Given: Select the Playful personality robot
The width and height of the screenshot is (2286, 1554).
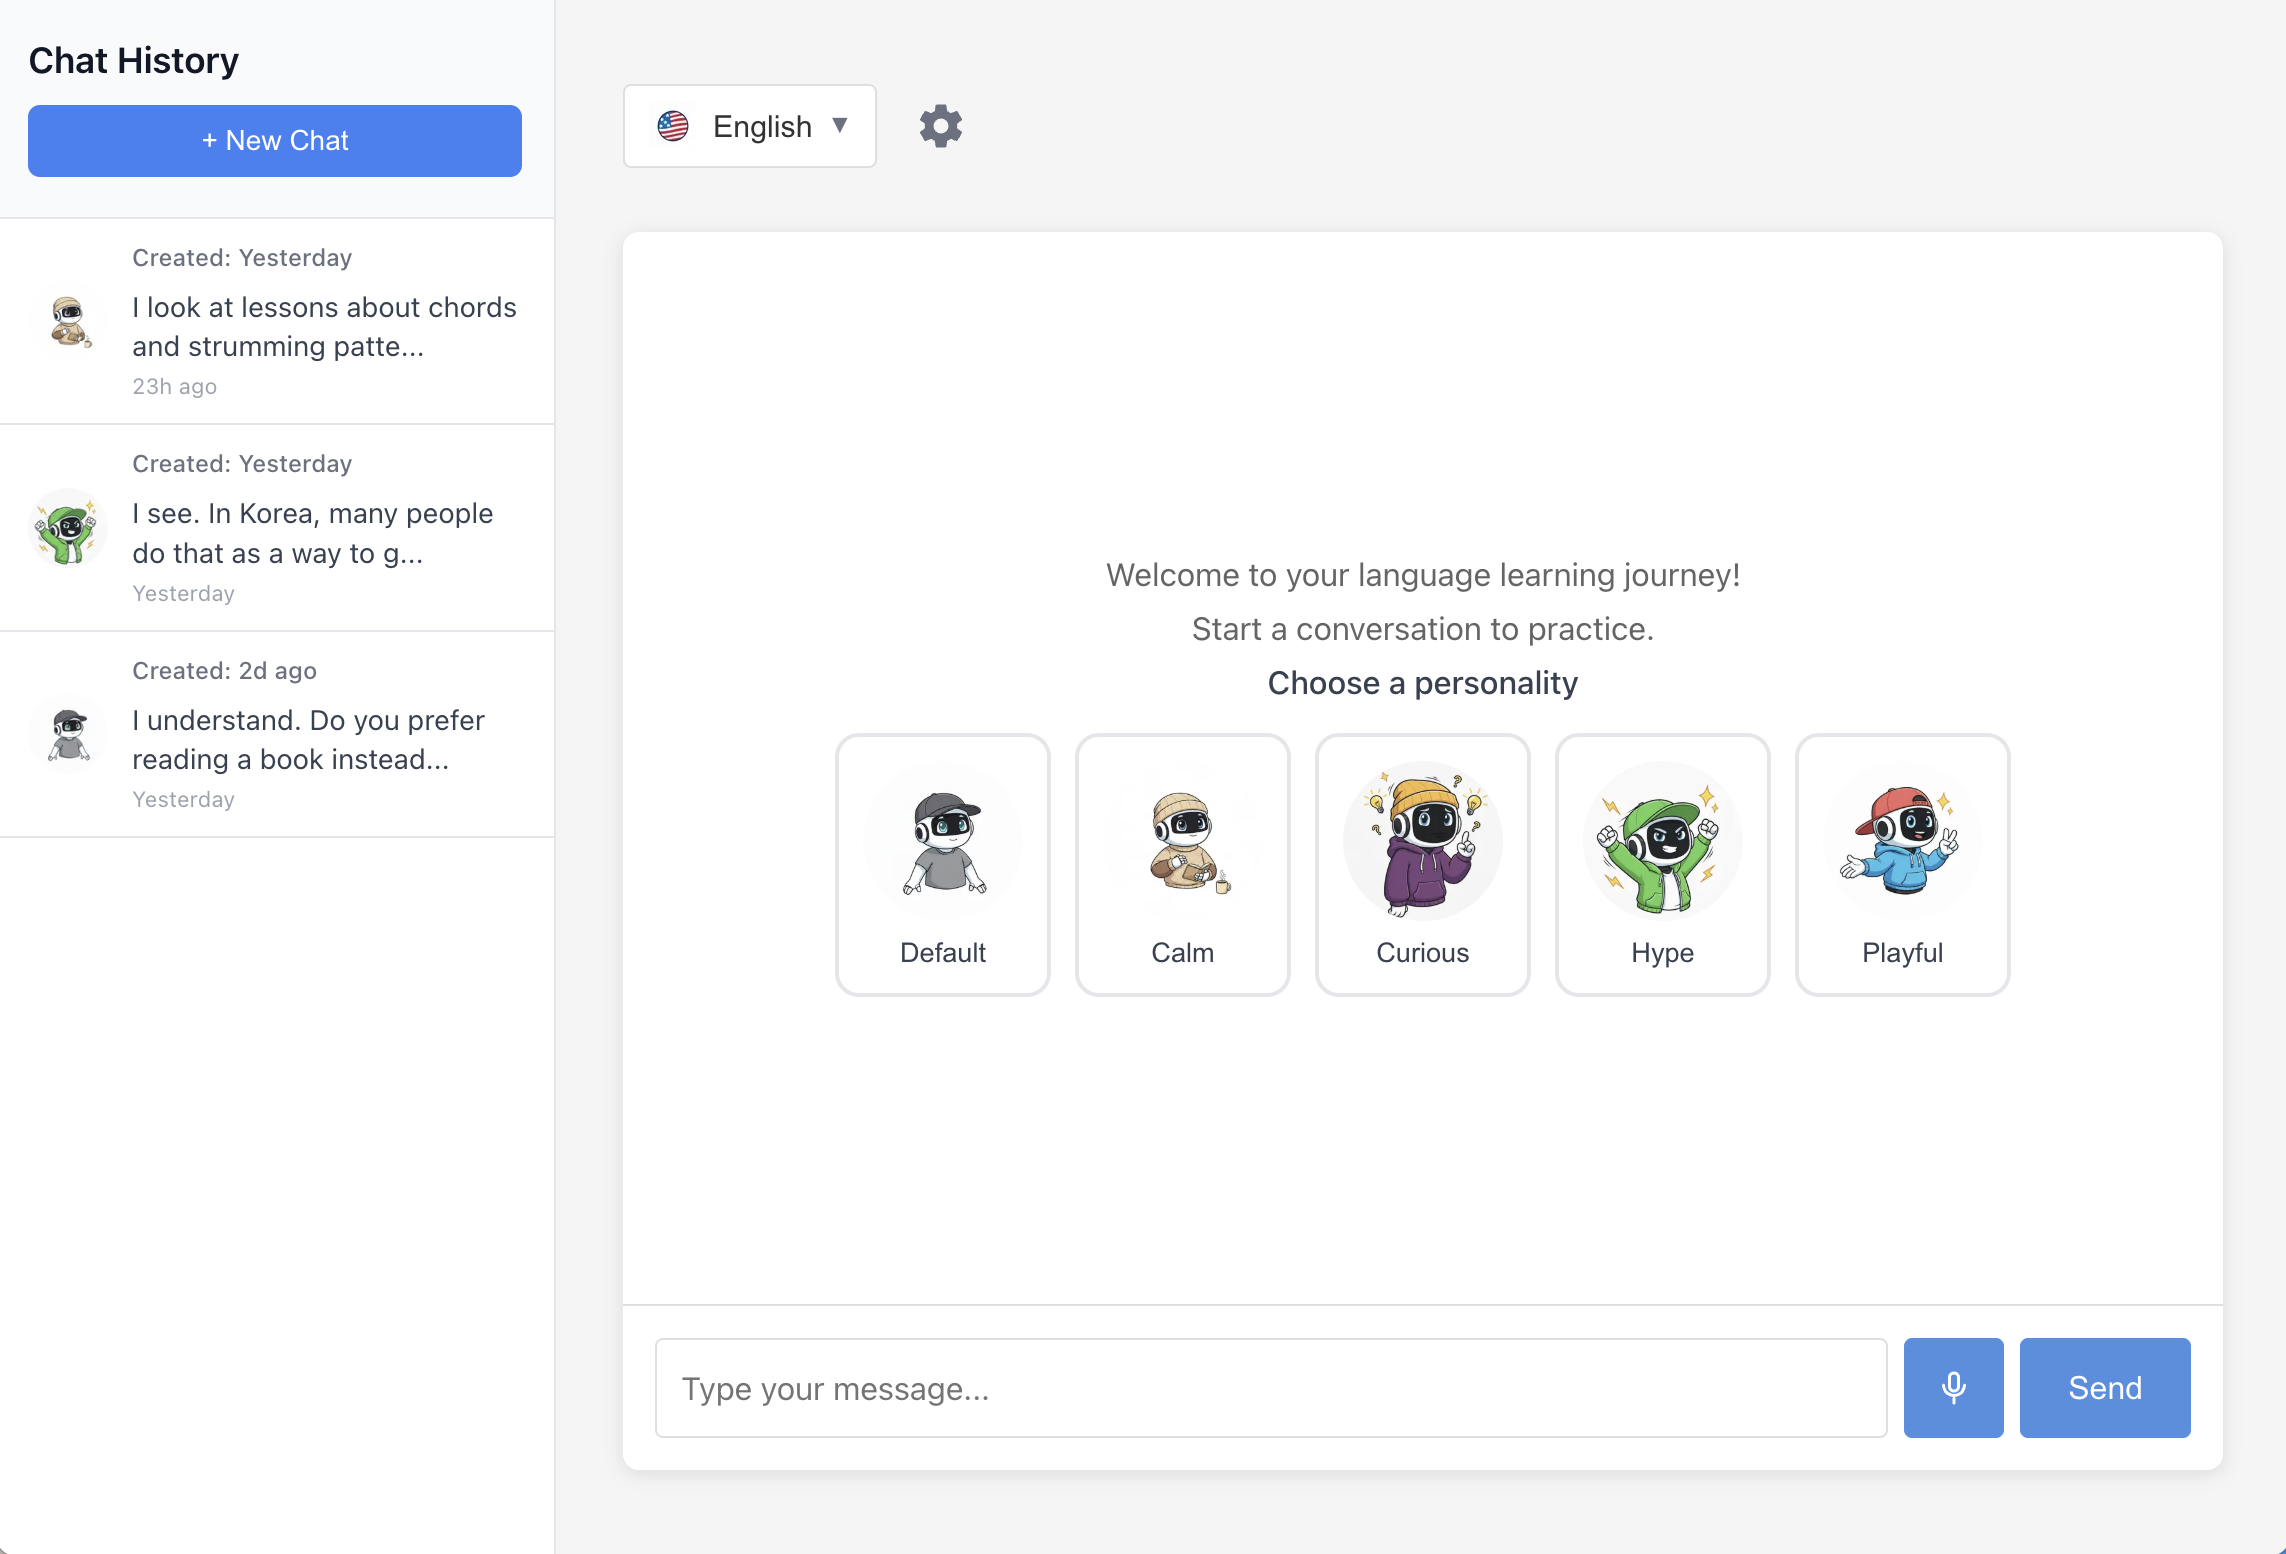Looking at the screenshot, I should (x=1901, y=840).
